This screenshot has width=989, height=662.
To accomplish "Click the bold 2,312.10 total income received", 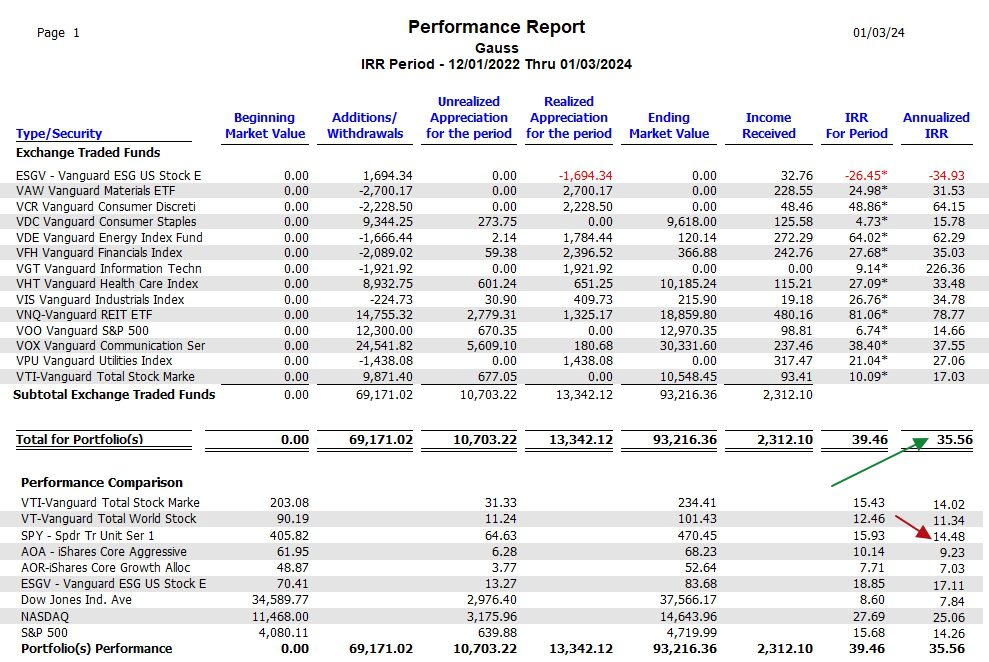I will pyautogui.click(x=785, y=439).
